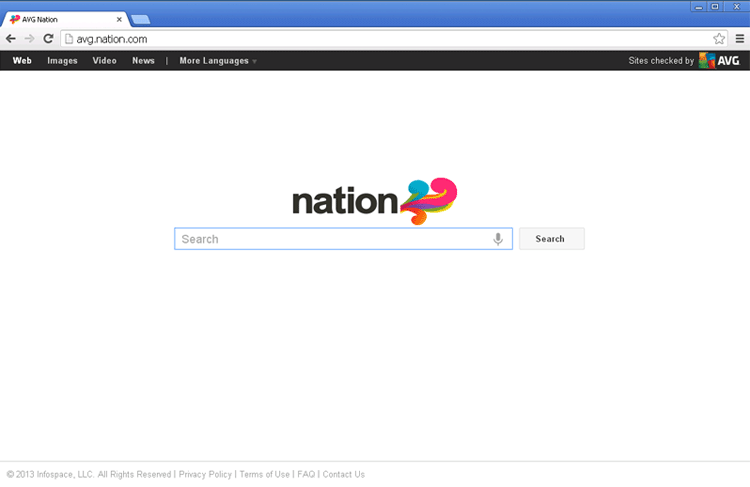Click the microphone voice search icon

click(498, 239)
